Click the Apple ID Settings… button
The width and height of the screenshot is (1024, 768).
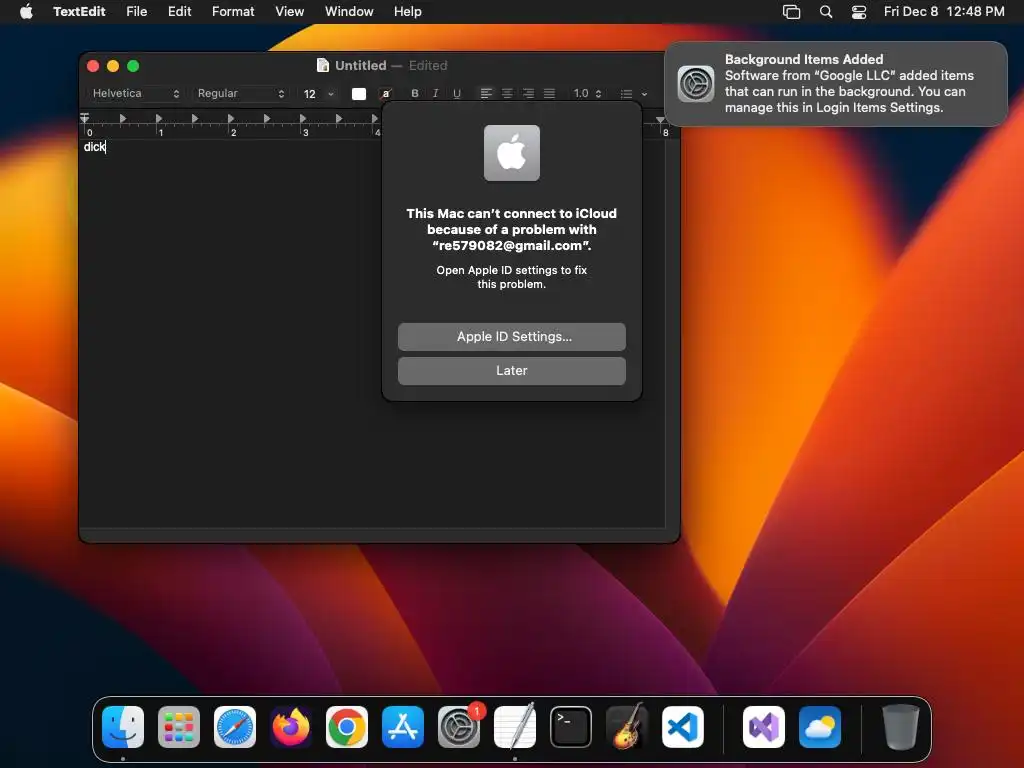512,336
